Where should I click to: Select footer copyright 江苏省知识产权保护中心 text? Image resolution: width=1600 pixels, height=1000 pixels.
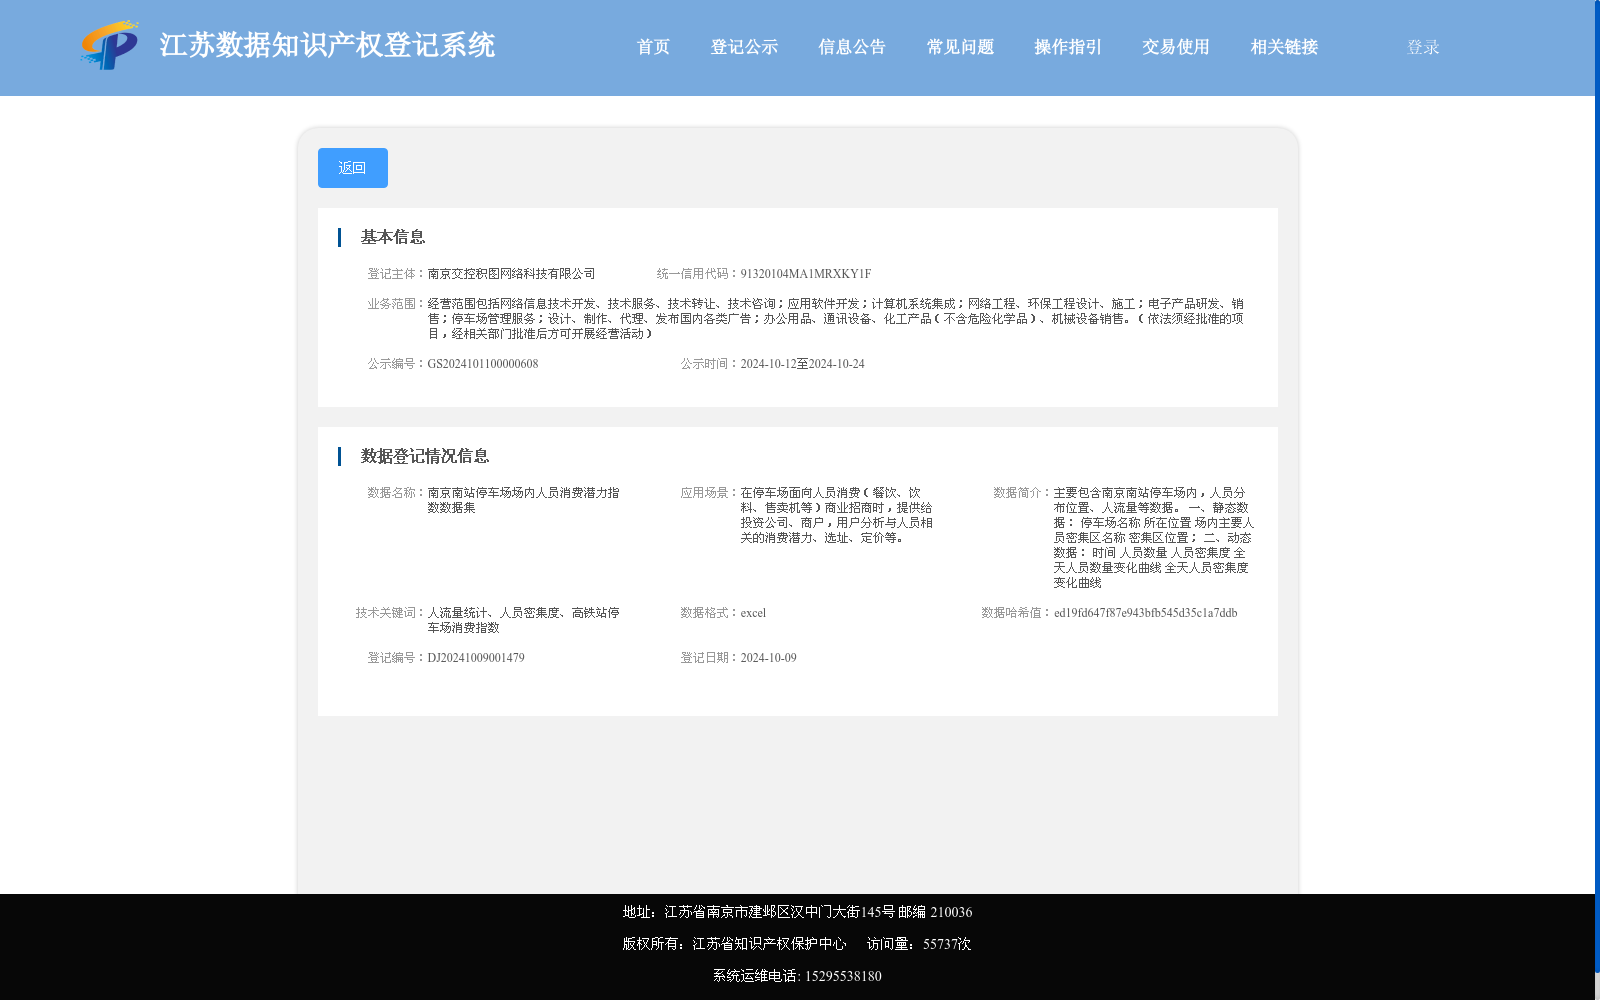(x=734, y=944)
